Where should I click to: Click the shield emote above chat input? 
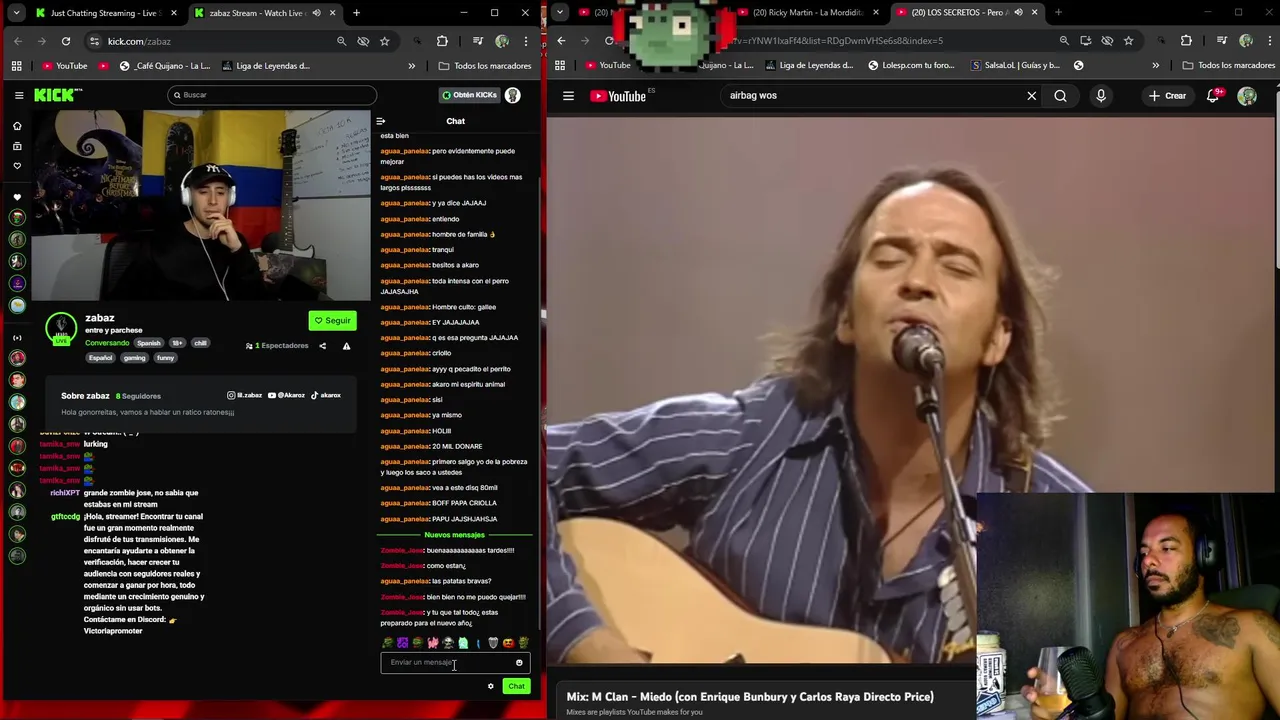[493, 643]
